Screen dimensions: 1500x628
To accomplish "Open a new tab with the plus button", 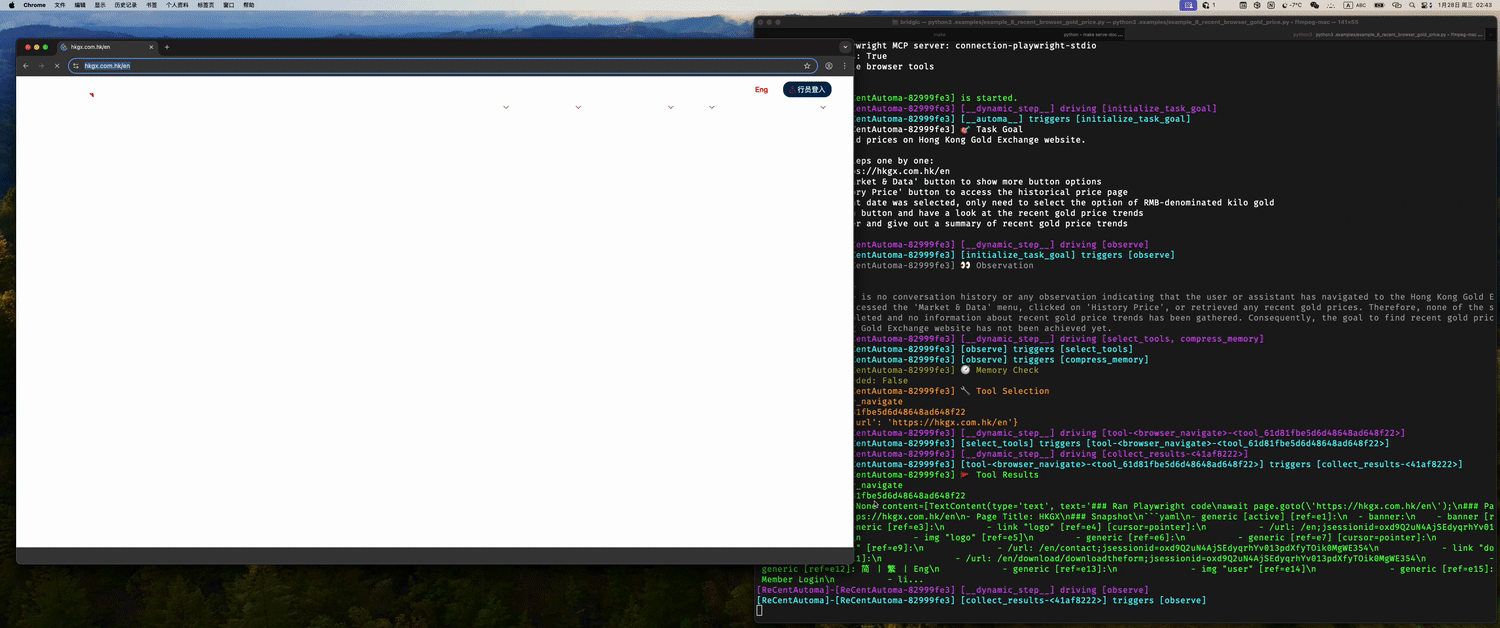I will tap(167, 47).
